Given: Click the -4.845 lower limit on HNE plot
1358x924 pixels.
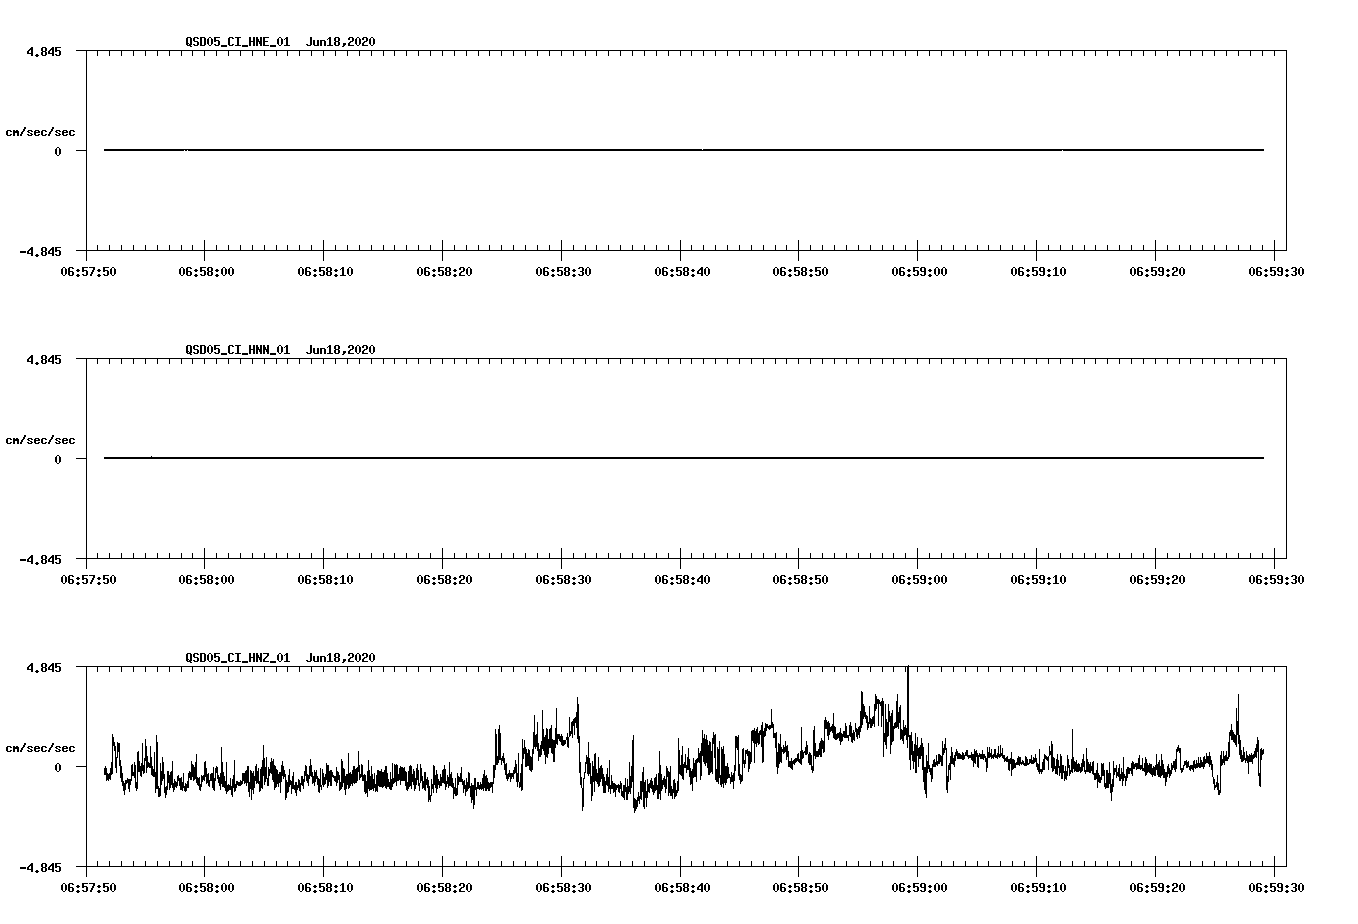Looking at the screenshot, I should pyautogui.click(x=40, y=251).
